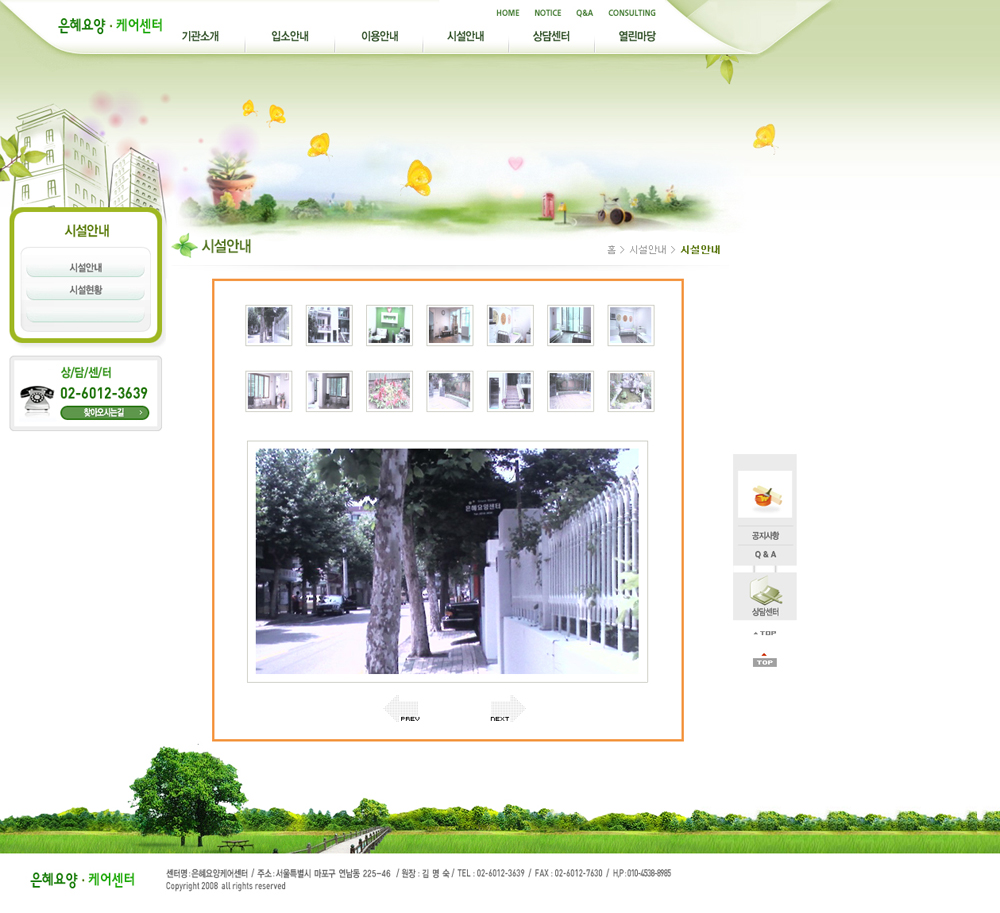The width and height of the screenshot is (1000, 913).
Task: Click the gray TOP button with red arrow
Action: point(764,661)
